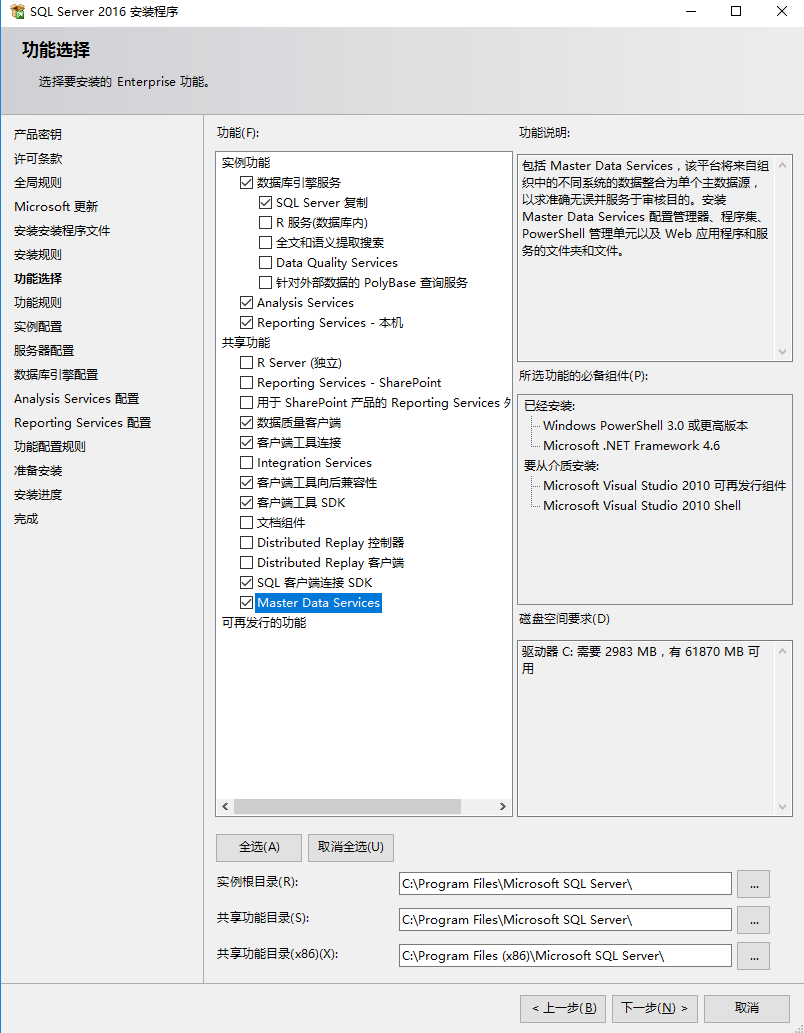Browse for 共享功能目录(x86) folder
The width and height of the screenshot is (804, 1033).
point(754,957)
